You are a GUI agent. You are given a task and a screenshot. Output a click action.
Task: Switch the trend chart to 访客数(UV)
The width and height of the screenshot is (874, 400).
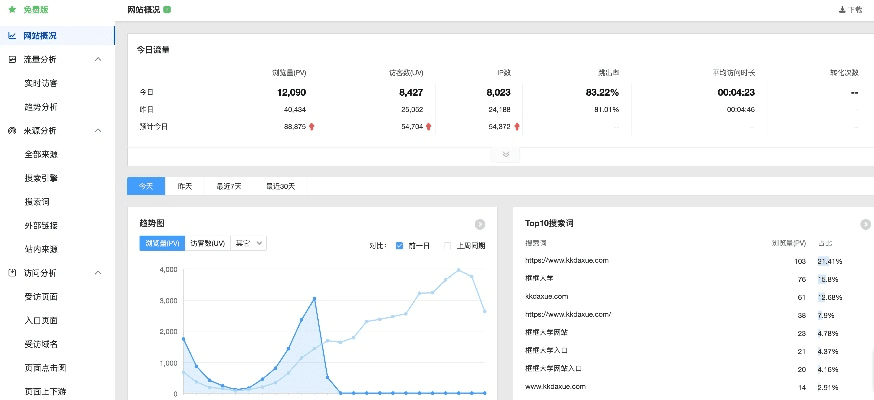pos(208,243)
